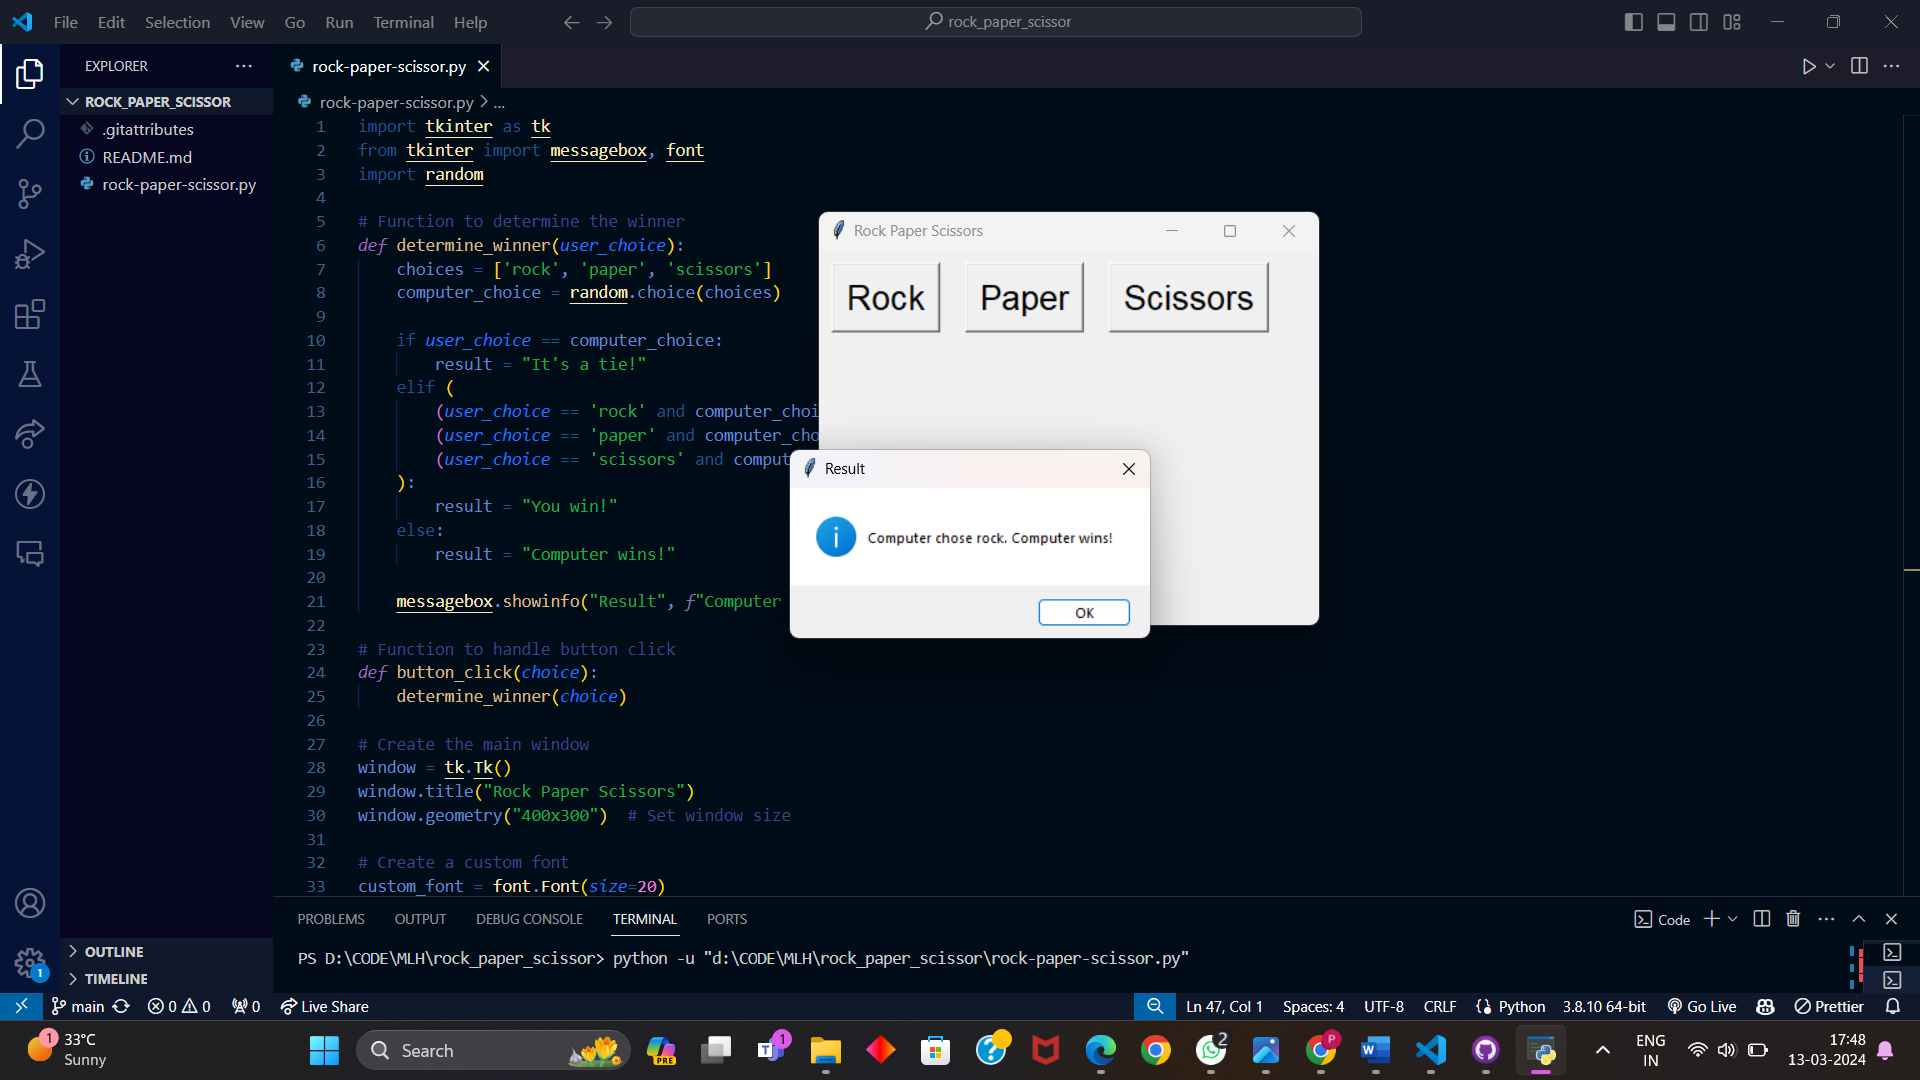
Task: Open Run and Debug view
Action: coord(30,254)
